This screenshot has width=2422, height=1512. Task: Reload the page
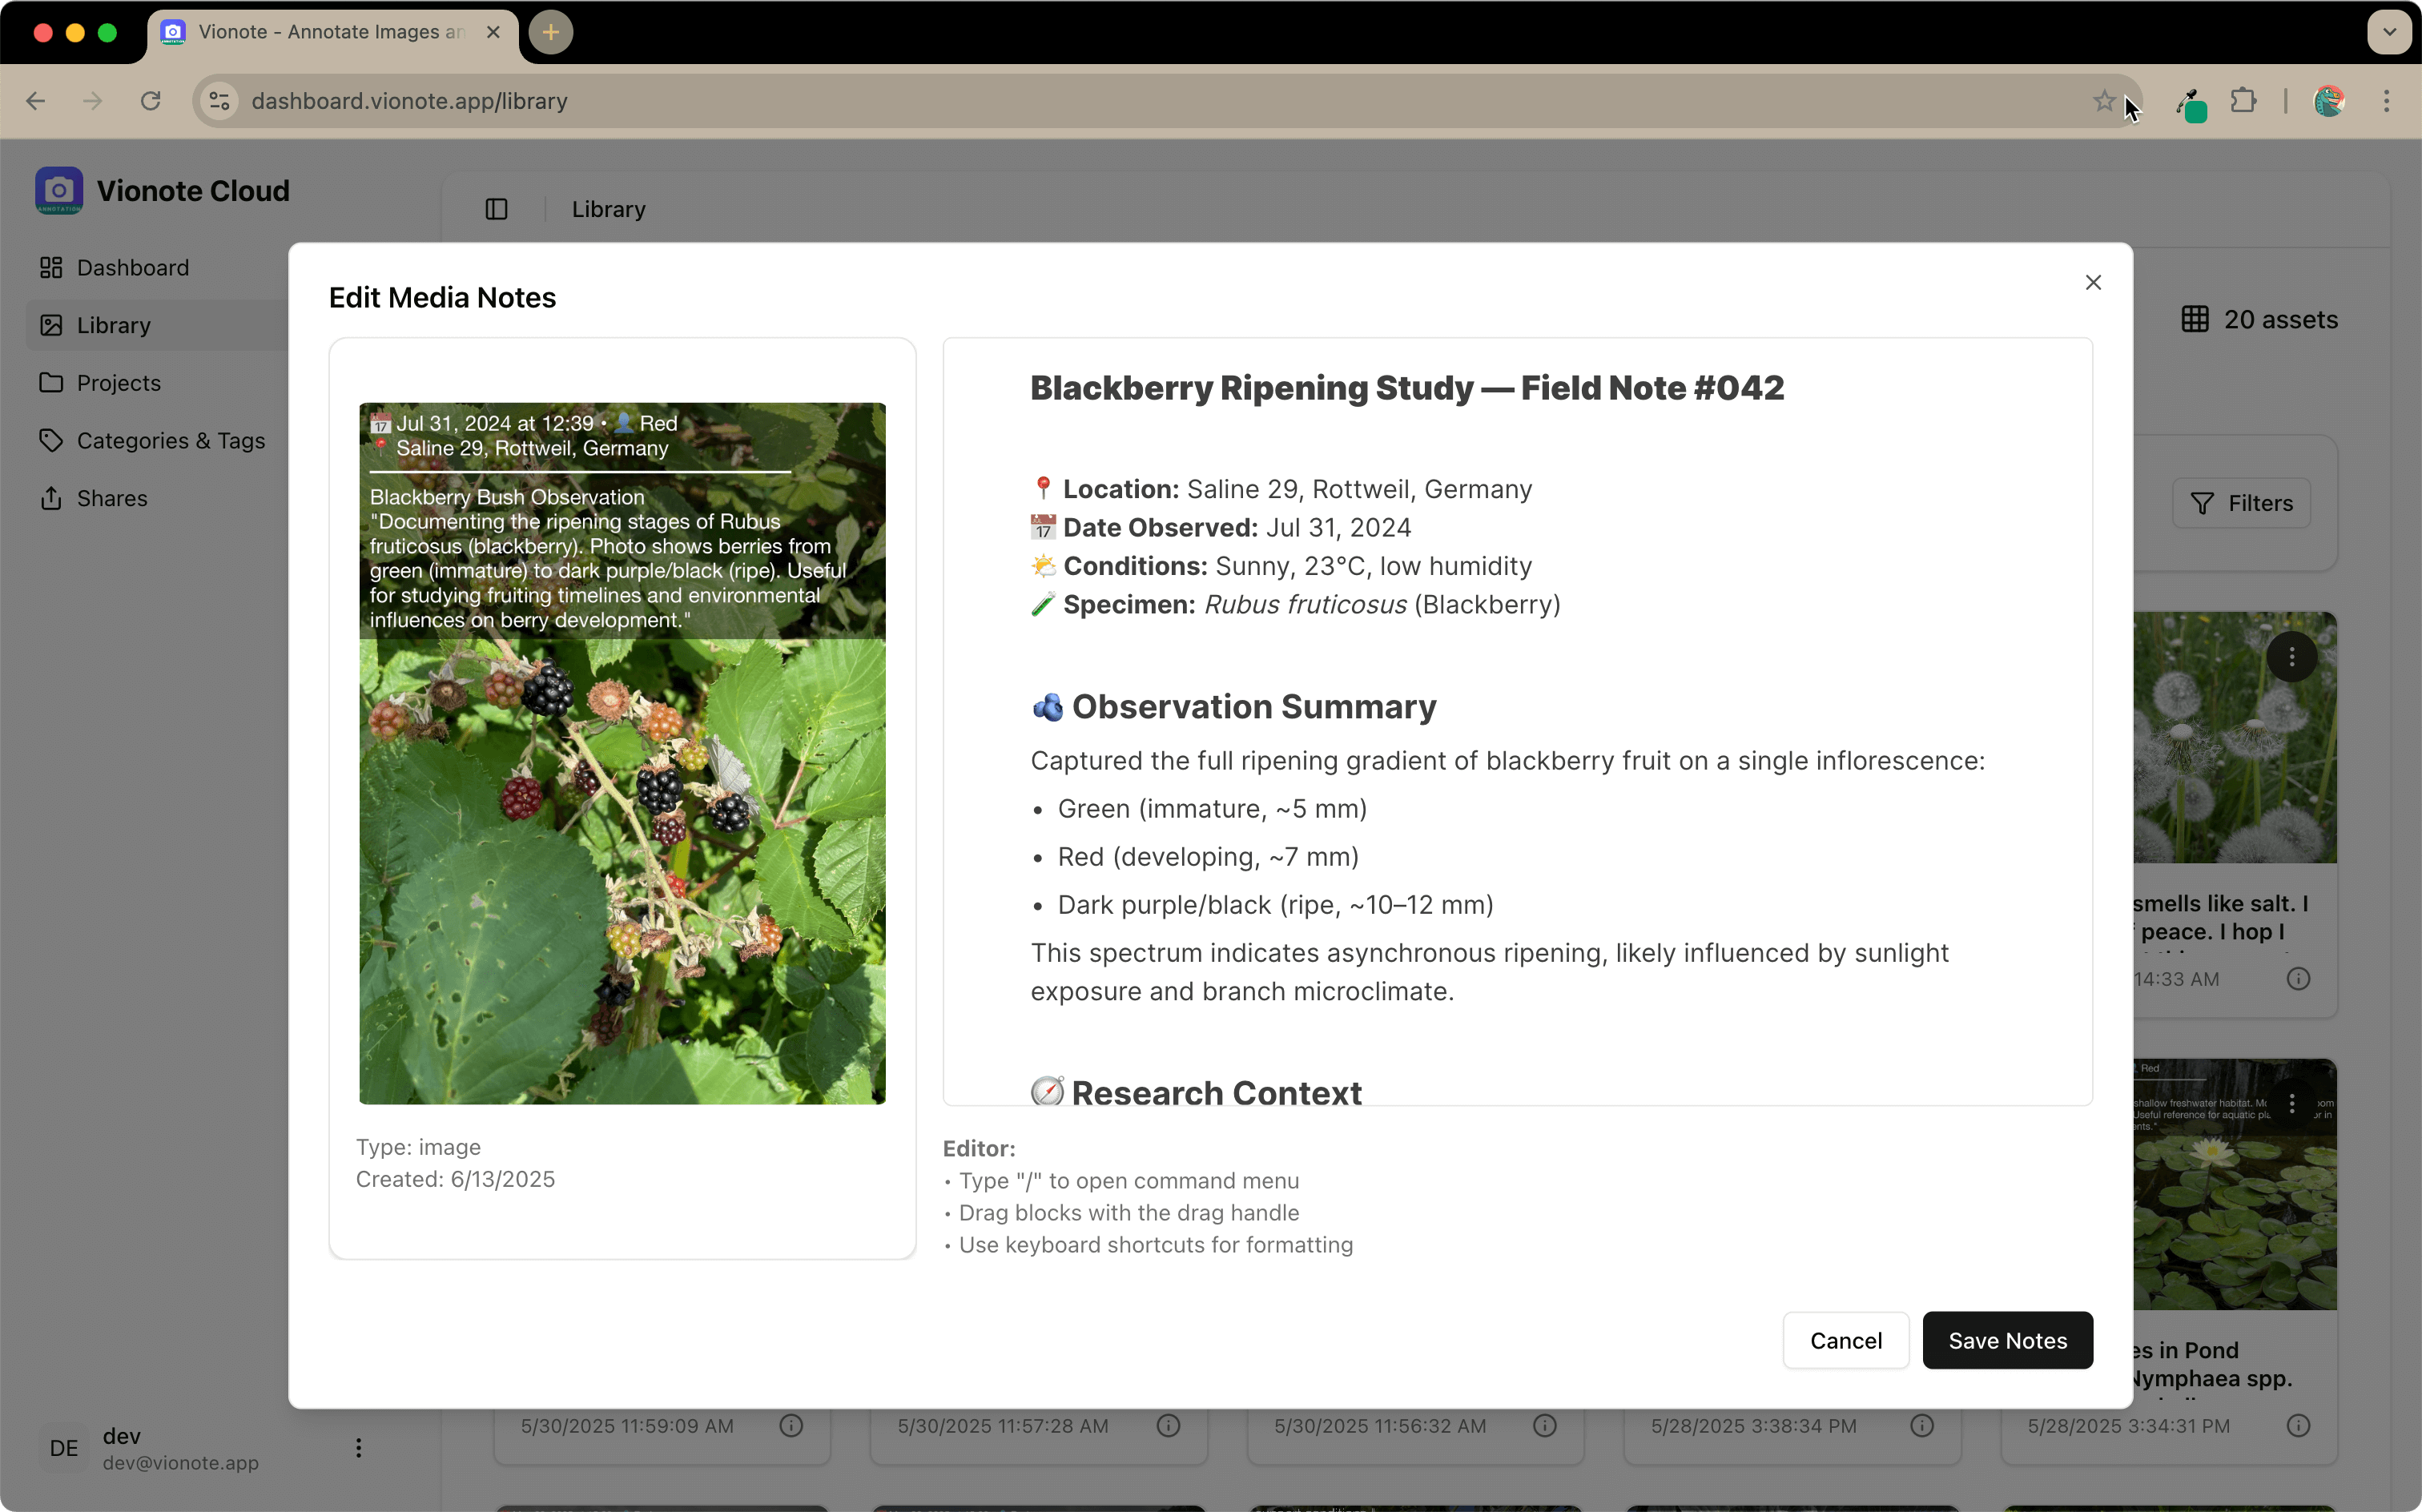[x=151, y=101]
